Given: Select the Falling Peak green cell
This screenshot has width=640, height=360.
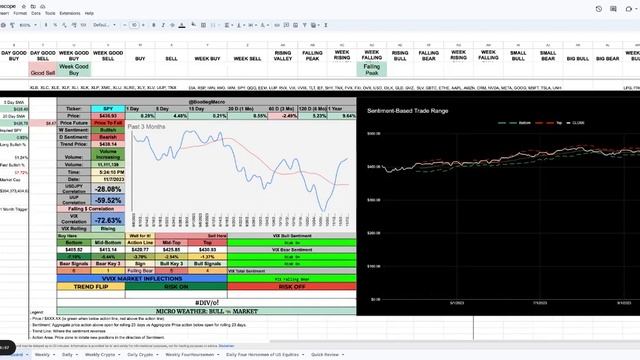Looking at the screenshot, I should [x=371, y=69].
